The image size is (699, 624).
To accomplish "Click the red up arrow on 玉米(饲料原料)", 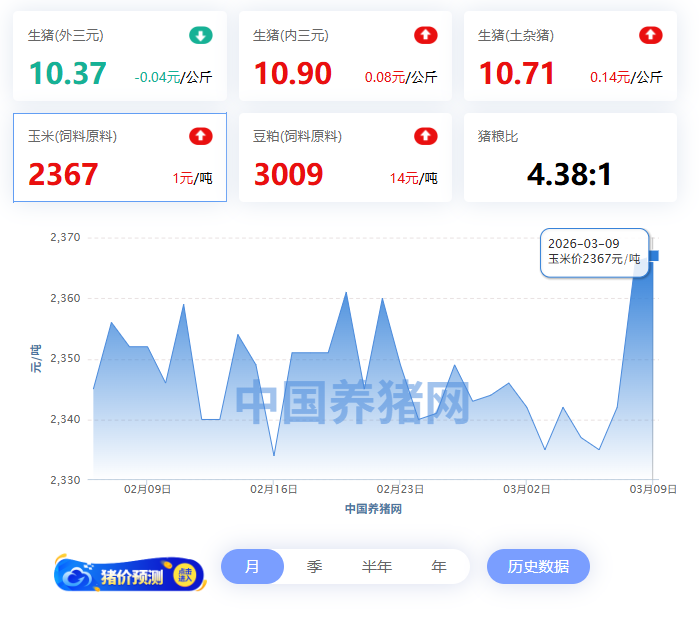I will (x=201, y=136).
